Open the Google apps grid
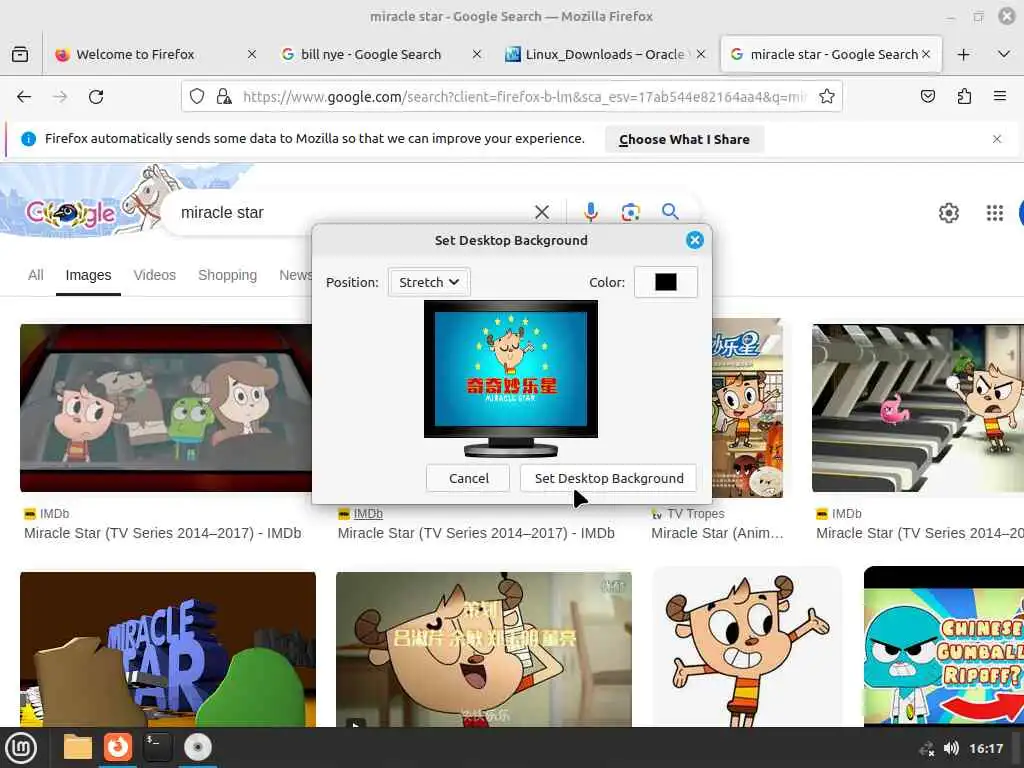 (x=994, y=213)
